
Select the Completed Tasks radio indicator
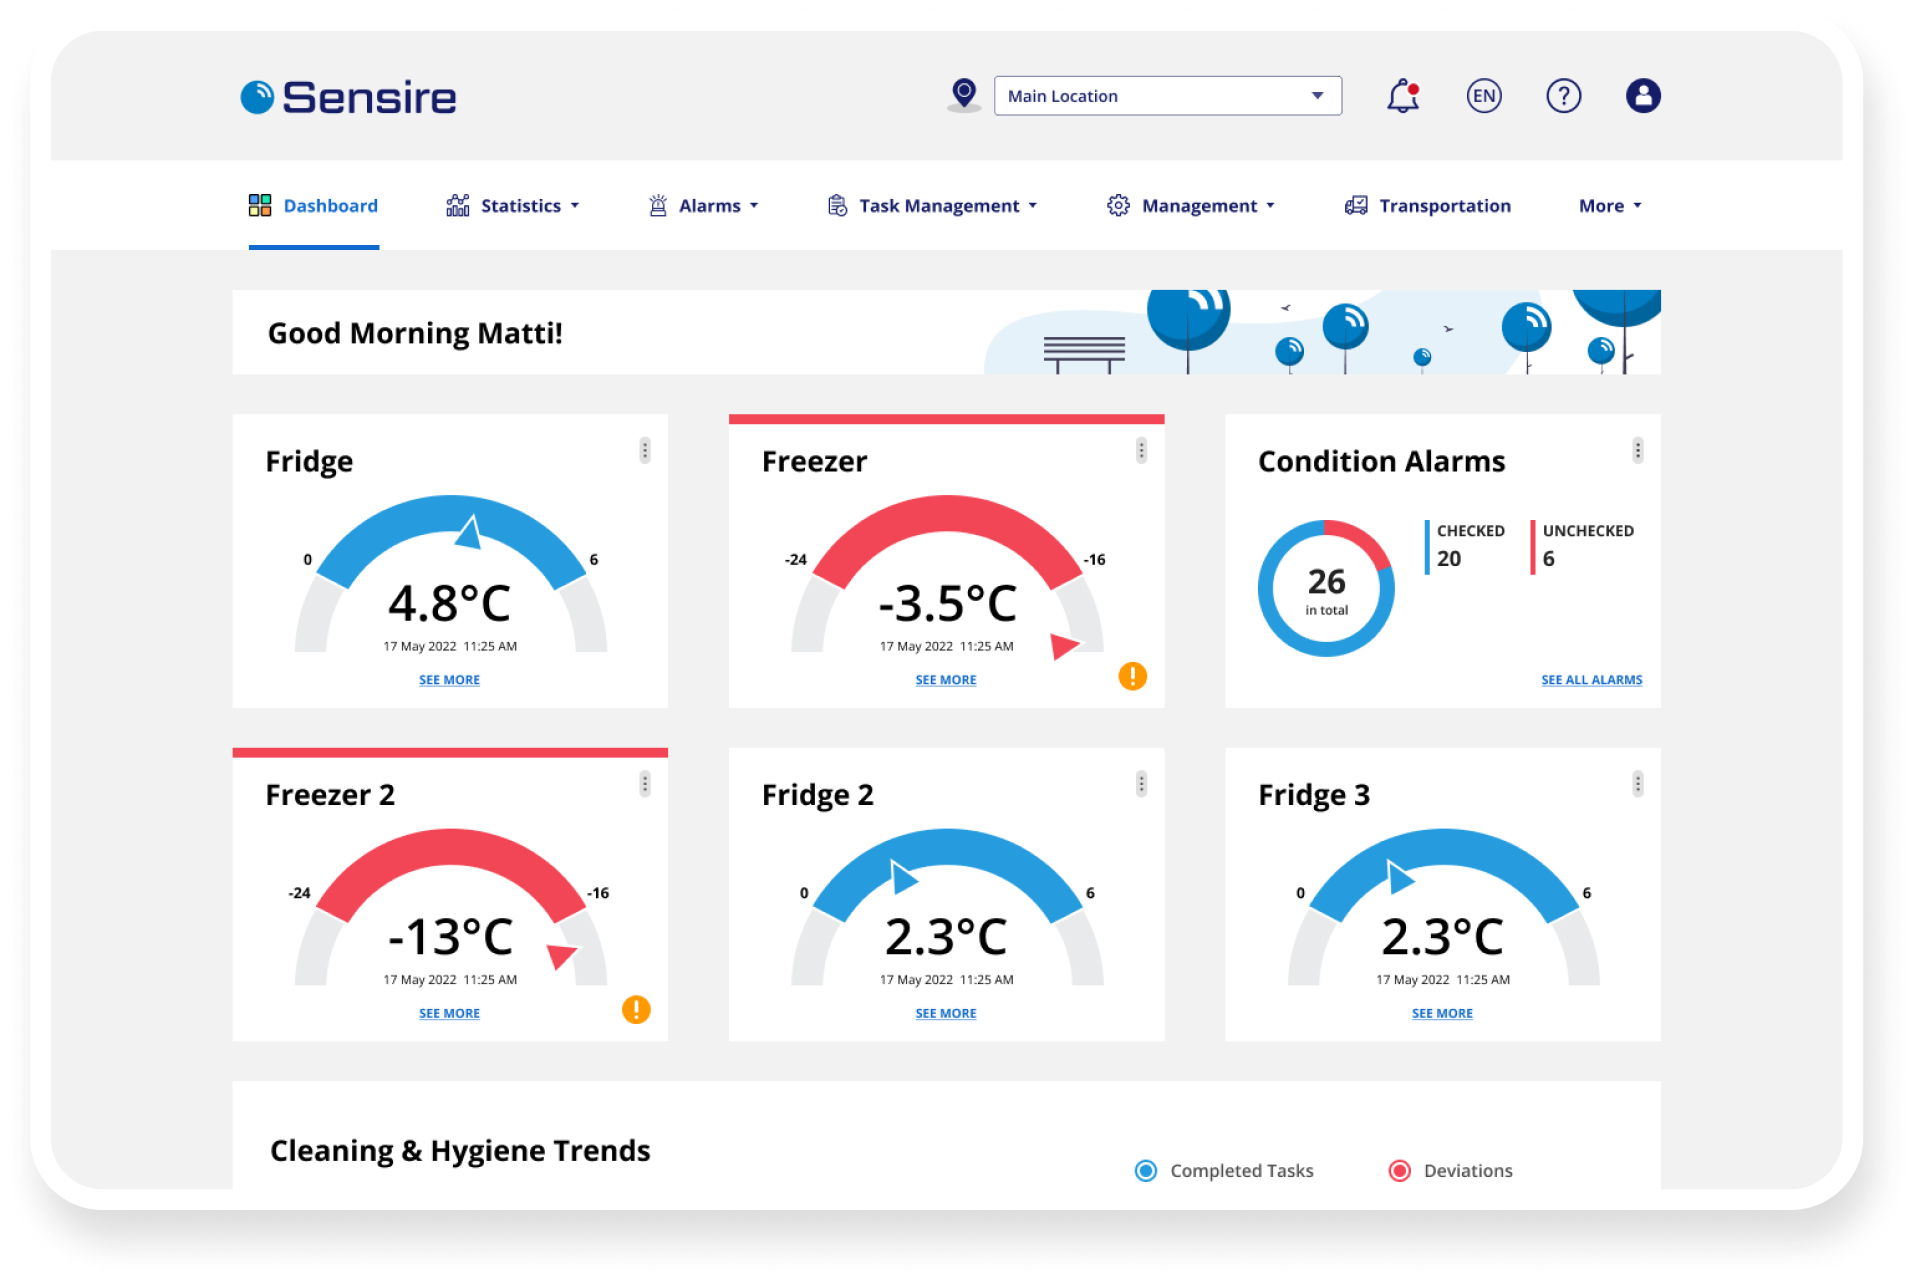1144,1170
